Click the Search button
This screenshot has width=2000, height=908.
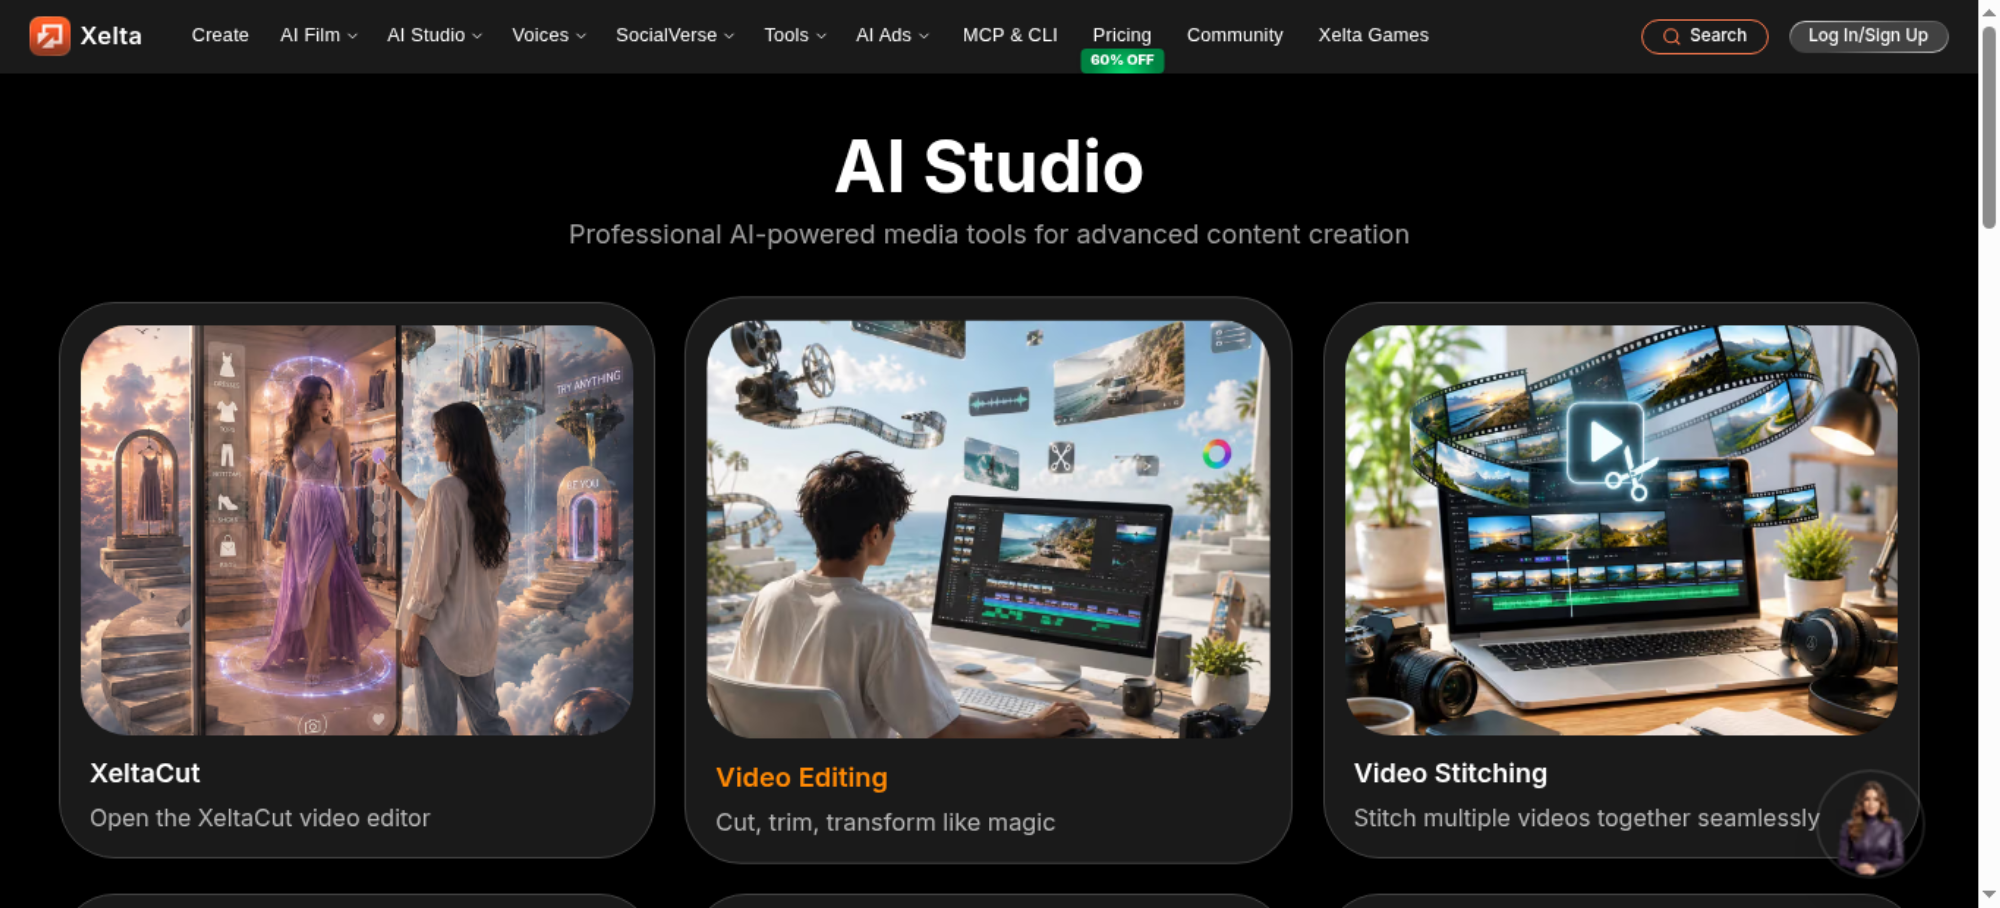tap(1705, 36)
